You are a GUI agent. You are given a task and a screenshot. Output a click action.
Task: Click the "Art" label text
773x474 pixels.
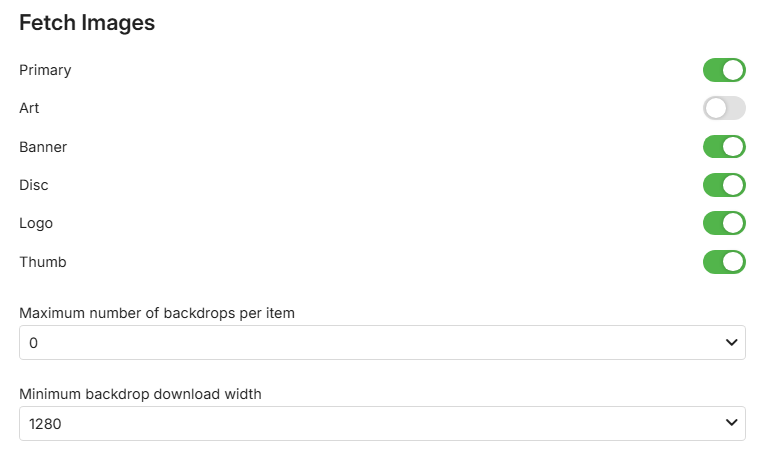coord(29,108)
